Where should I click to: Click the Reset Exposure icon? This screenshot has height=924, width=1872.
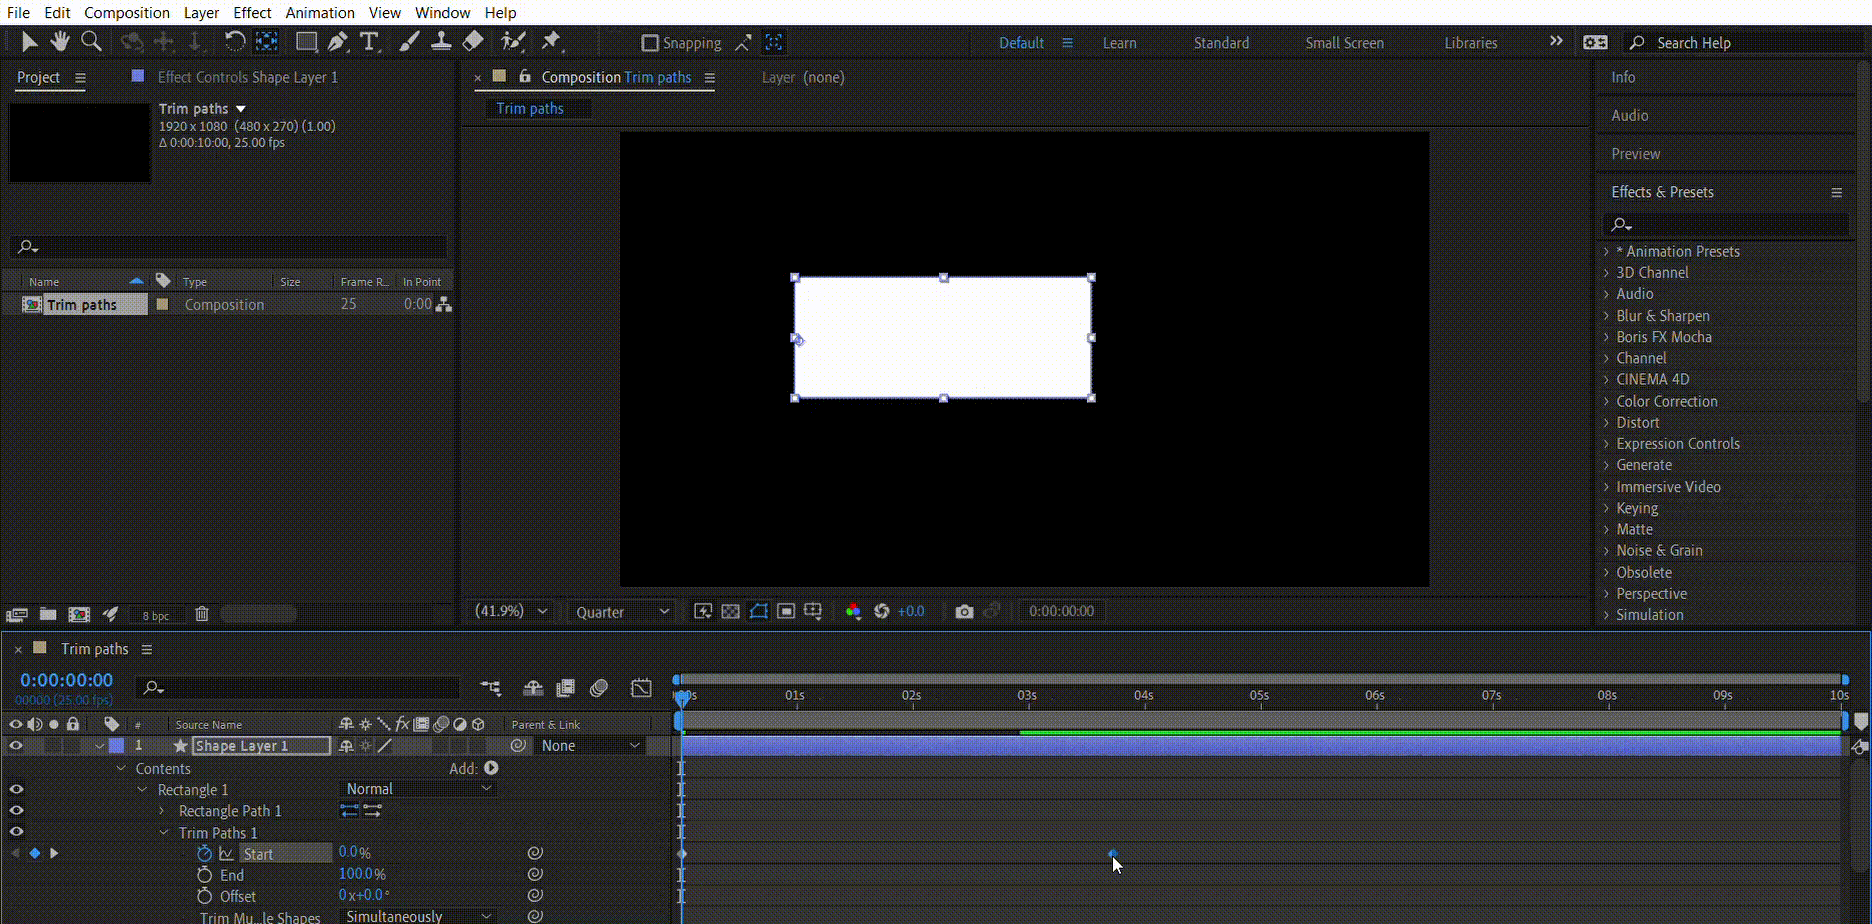[x=881, y=611]
